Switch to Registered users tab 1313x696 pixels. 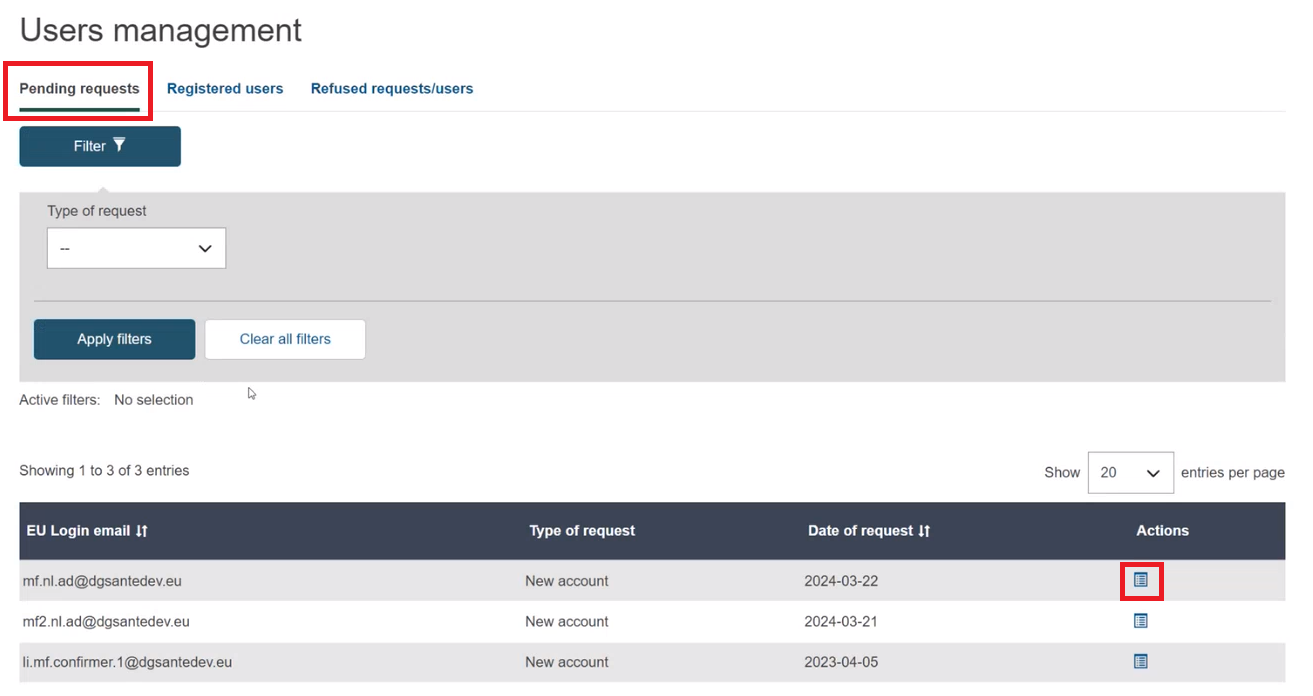point(225,89)
